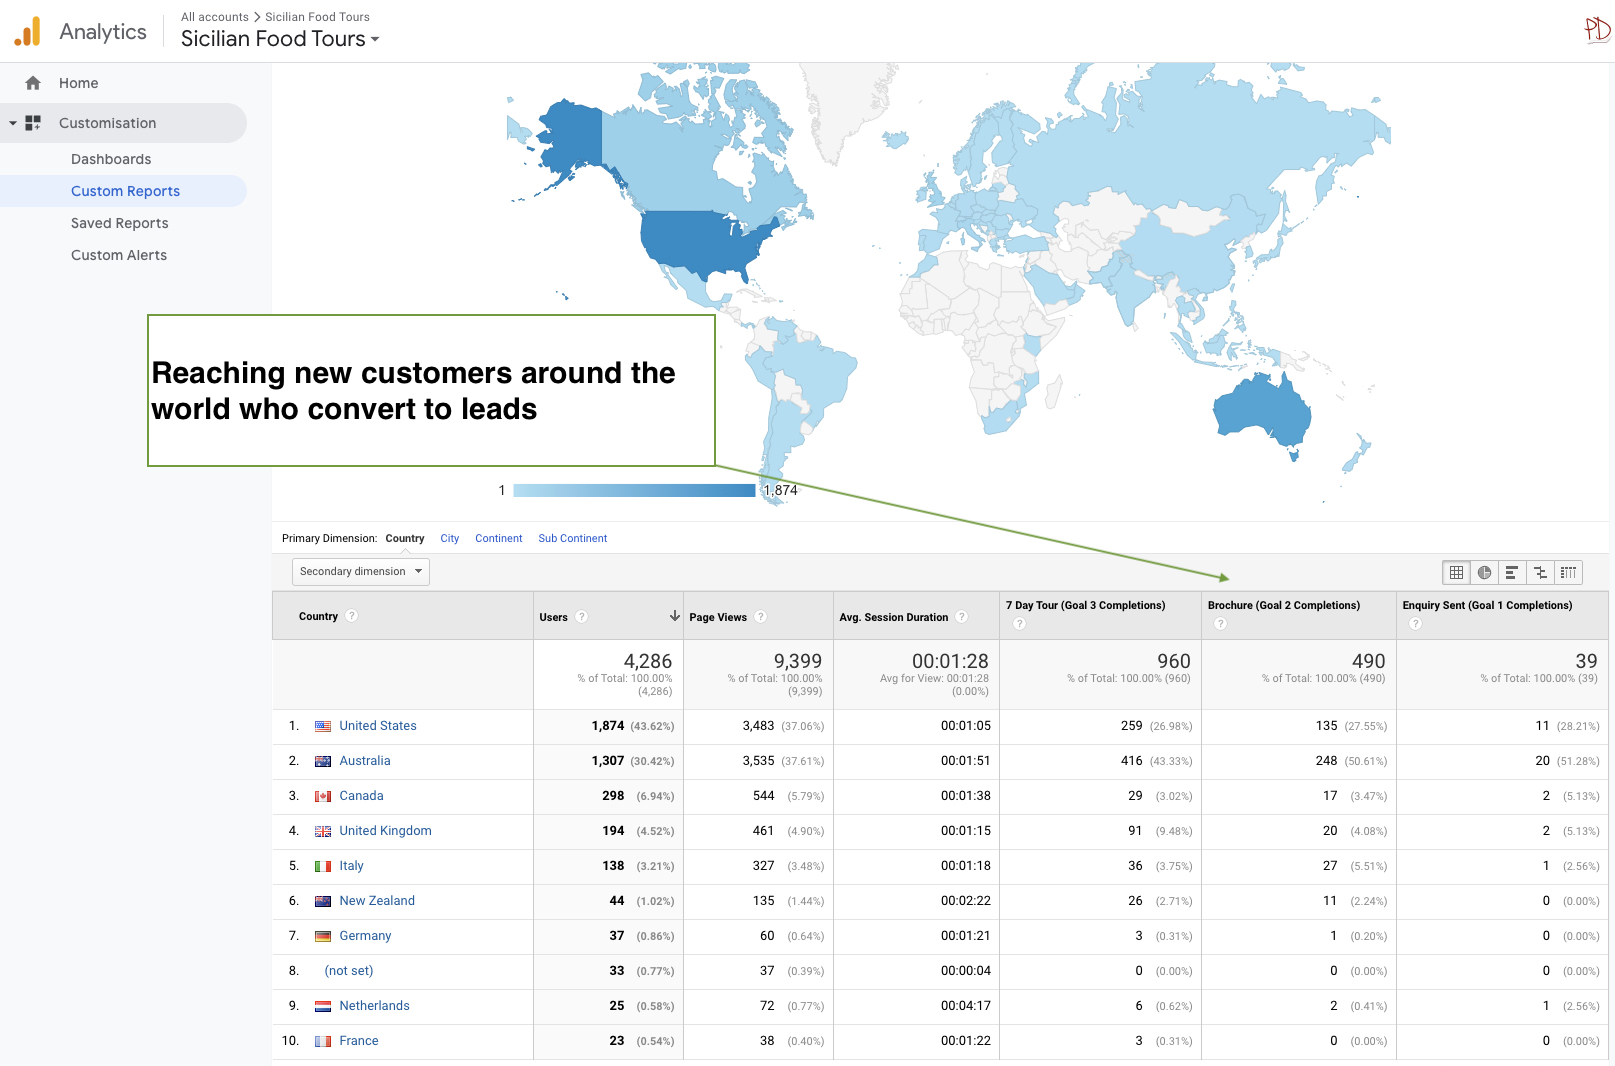
Task: Select the City primary dimension
Action: pyautogui.click(x=450, y=538)
